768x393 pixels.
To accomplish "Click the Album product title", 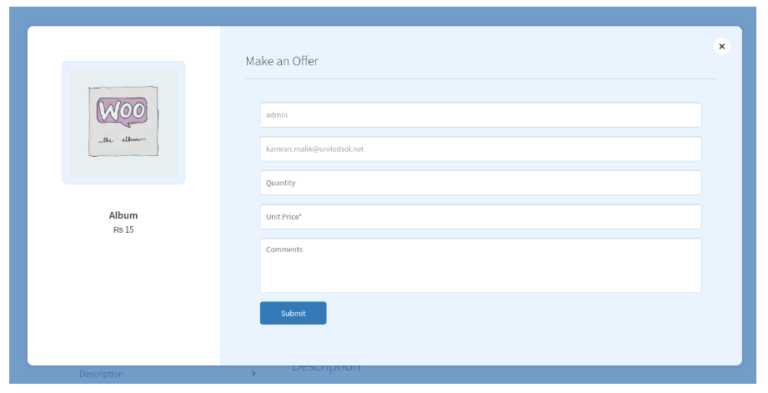I will (123, 215).
